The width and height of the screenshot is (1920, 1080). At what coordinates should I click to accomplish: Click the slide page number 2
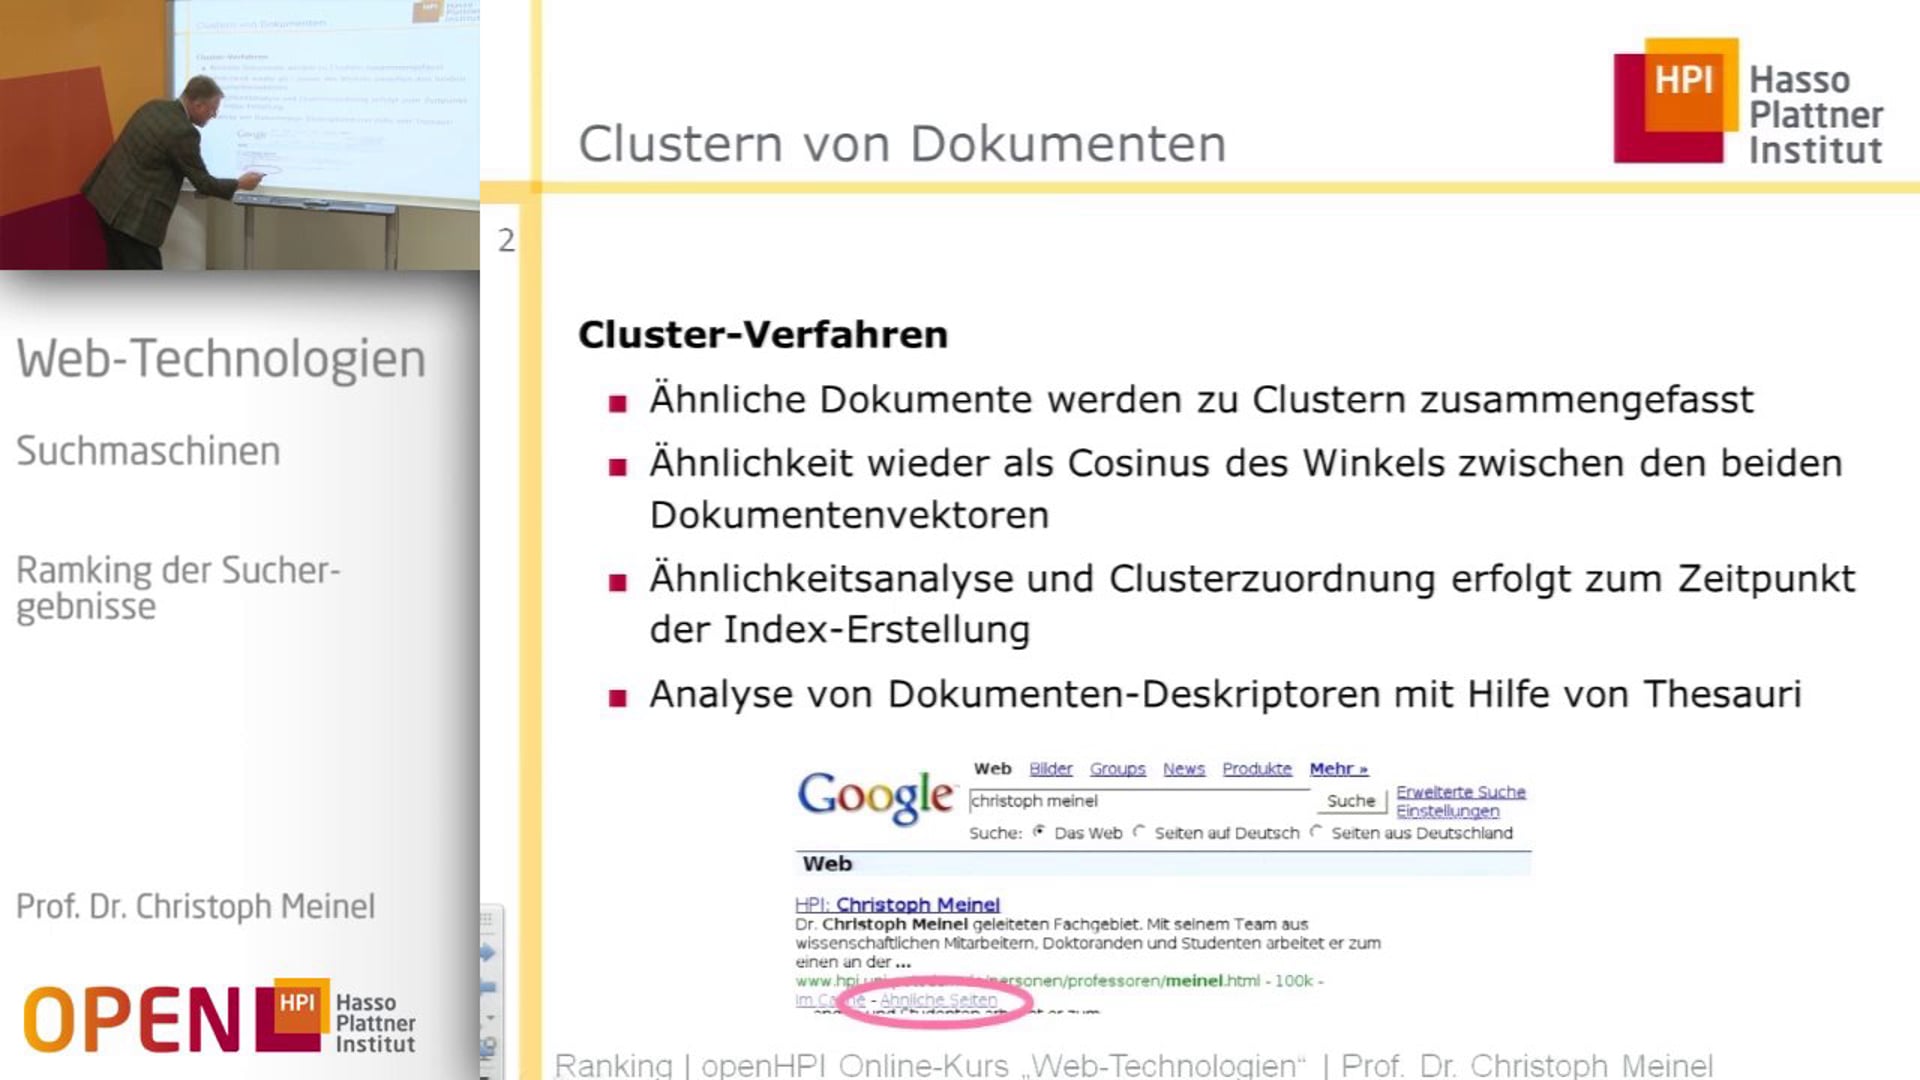coord(506,238)
